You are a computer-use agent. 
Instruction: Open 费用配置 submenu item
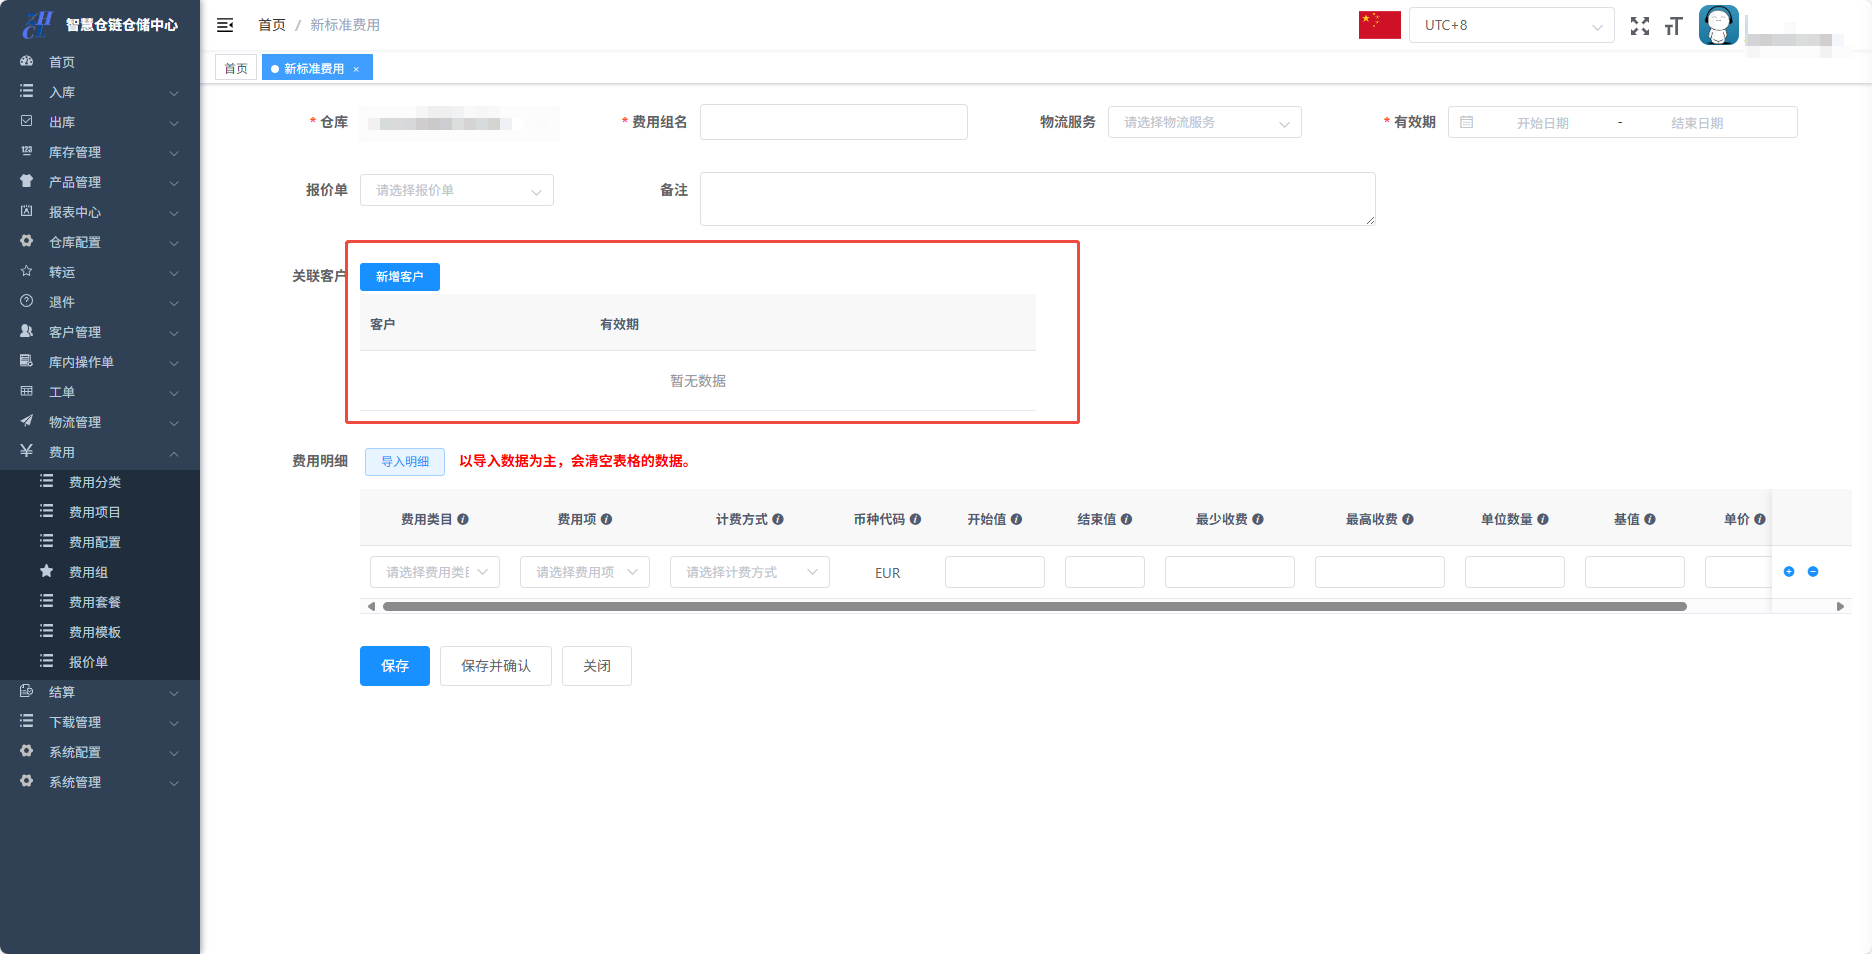(100, 542)
